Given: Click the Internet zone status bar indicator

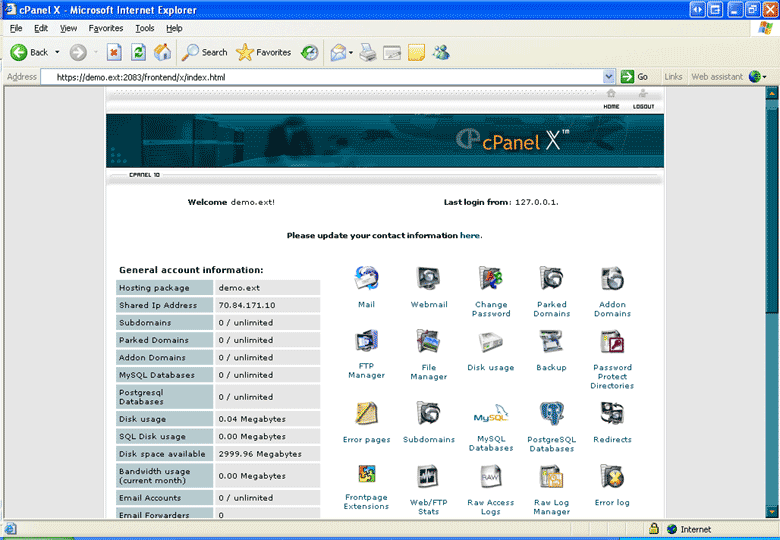Looking at the screenshot, I should click(689, 529).
